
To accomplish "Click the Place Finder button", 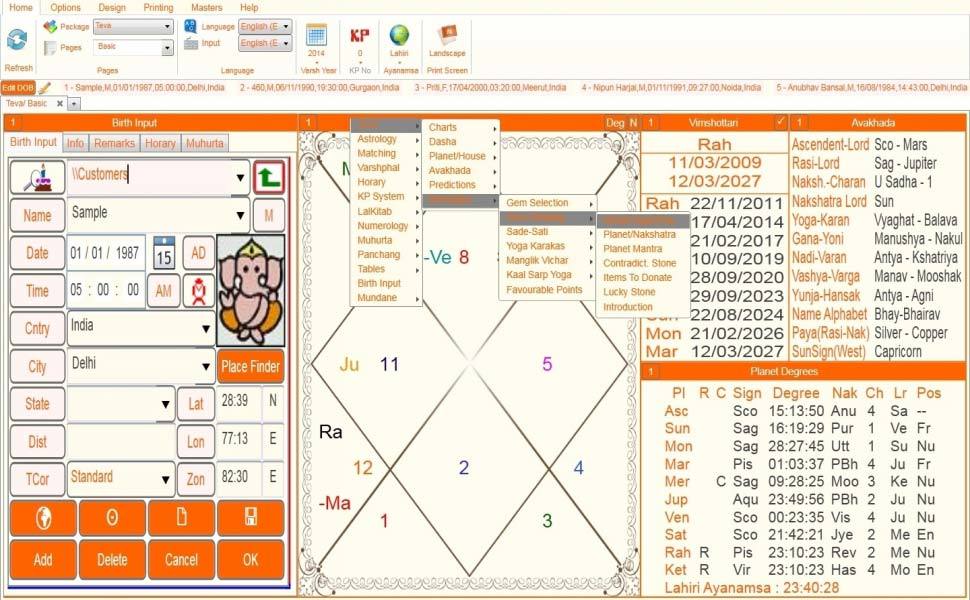I will [x=251, y=366].
